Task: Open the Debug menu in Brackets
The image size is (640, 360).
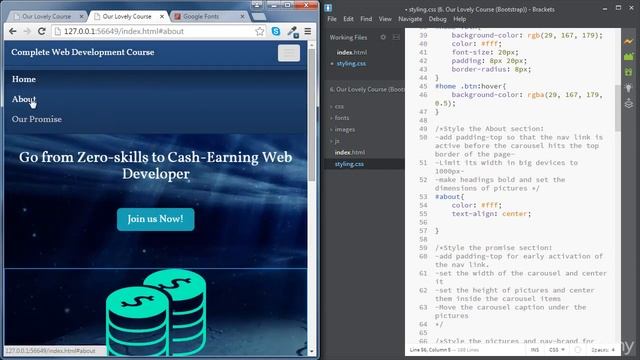Action: (x=437, y=19)
